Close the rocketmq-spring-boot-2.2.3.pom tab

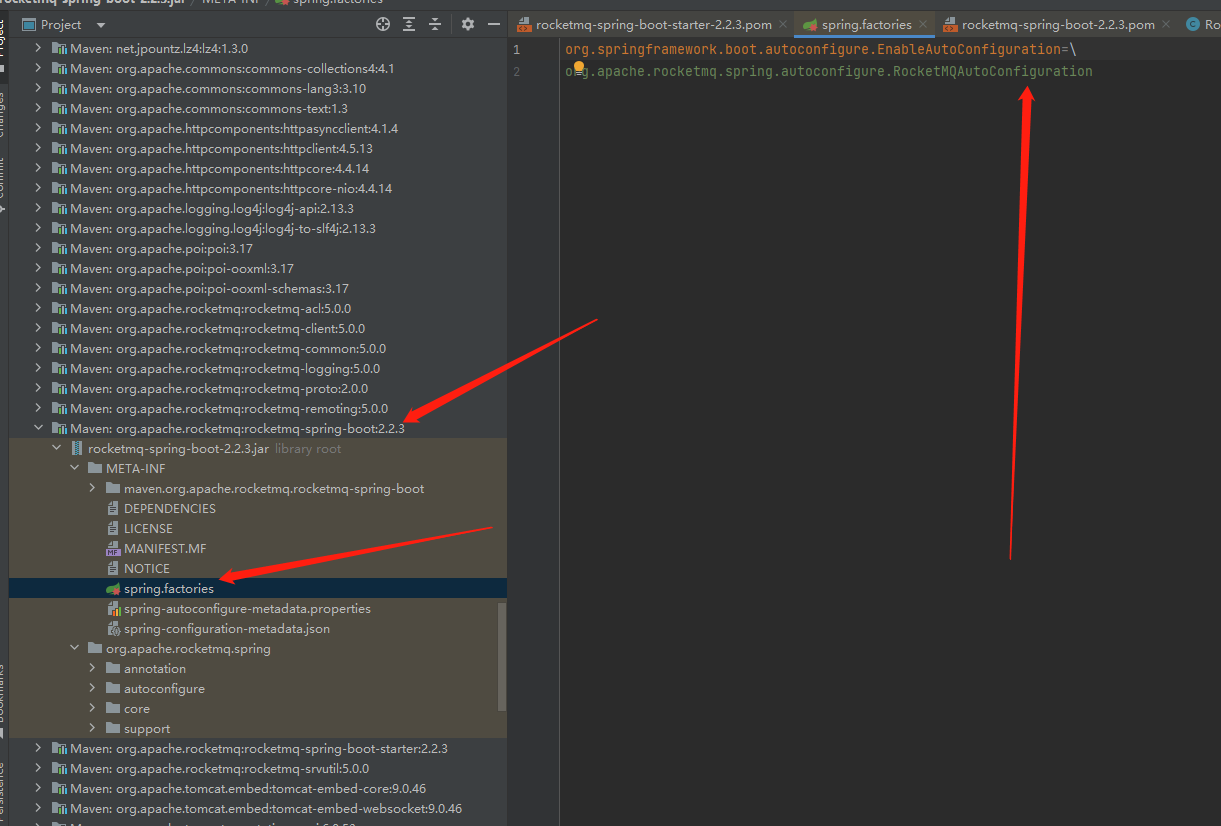1166,24
